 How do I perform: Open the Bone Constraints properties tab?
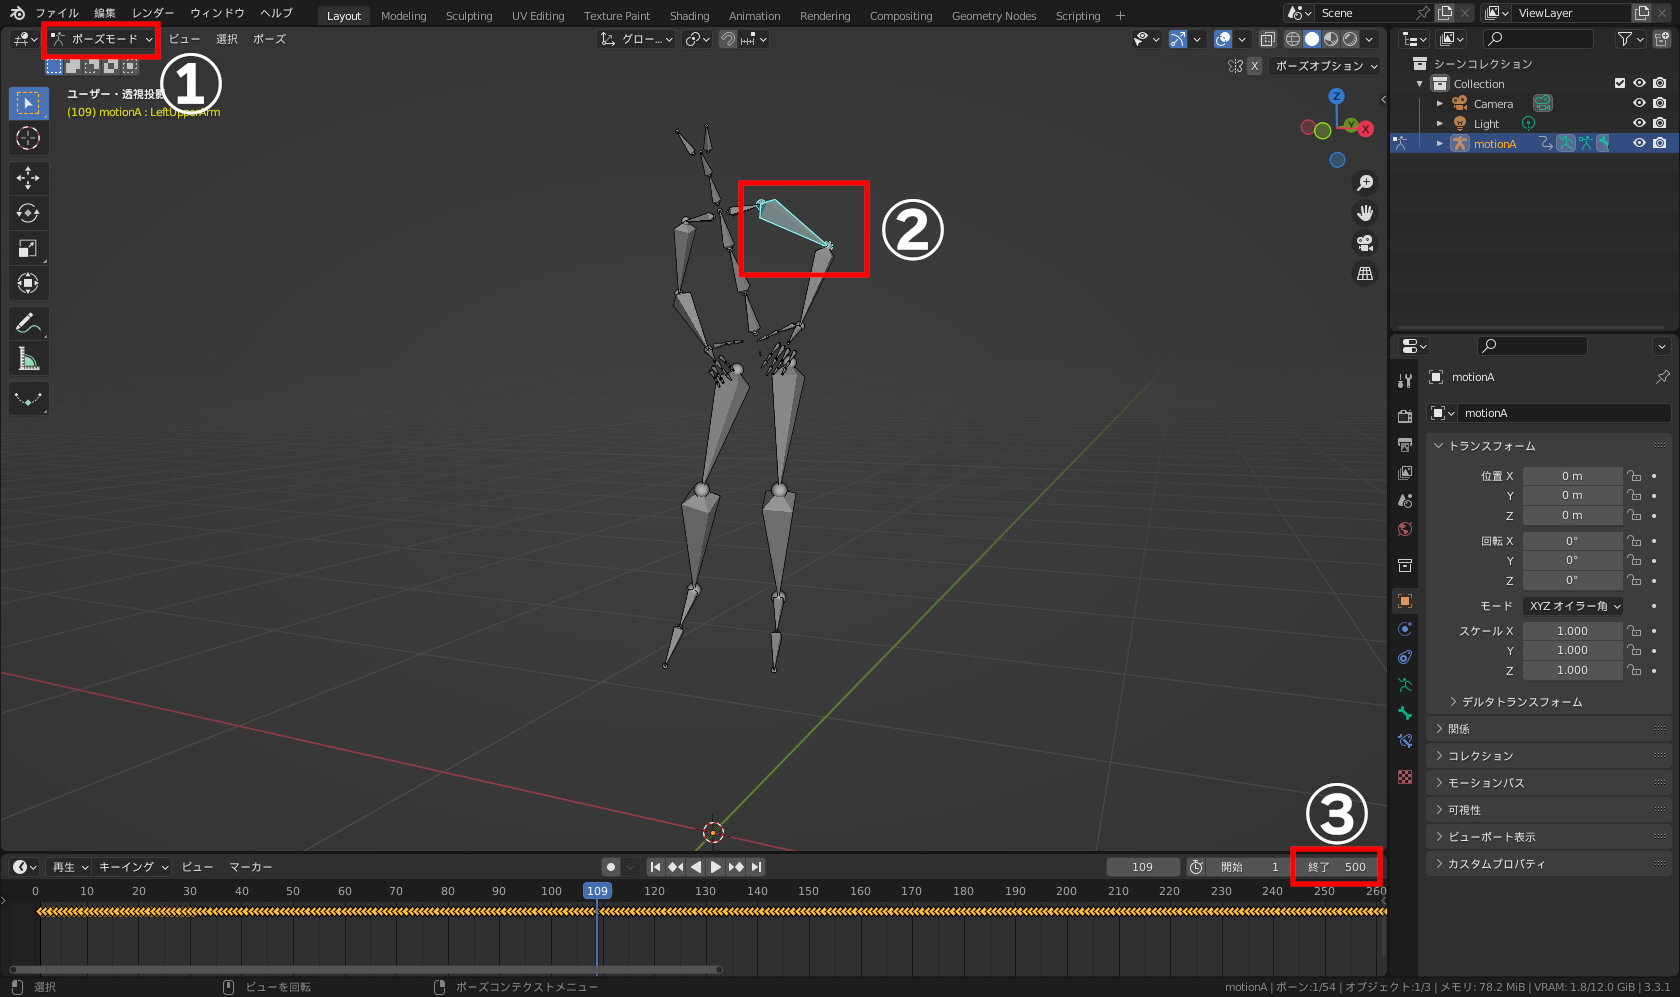1405,741
